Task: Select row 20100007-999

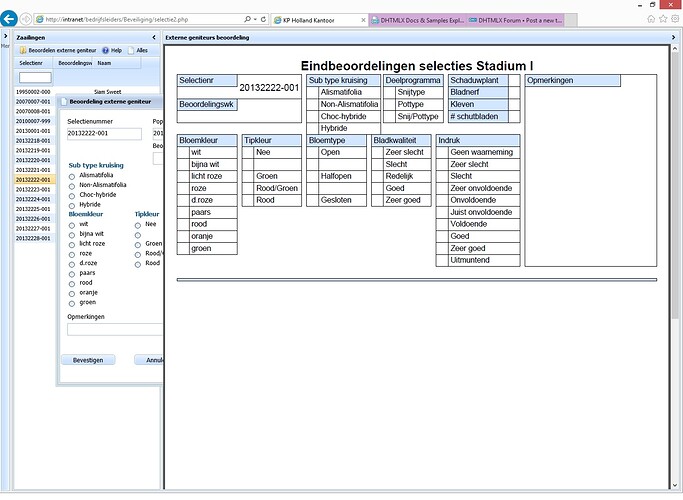Action: 35,121
